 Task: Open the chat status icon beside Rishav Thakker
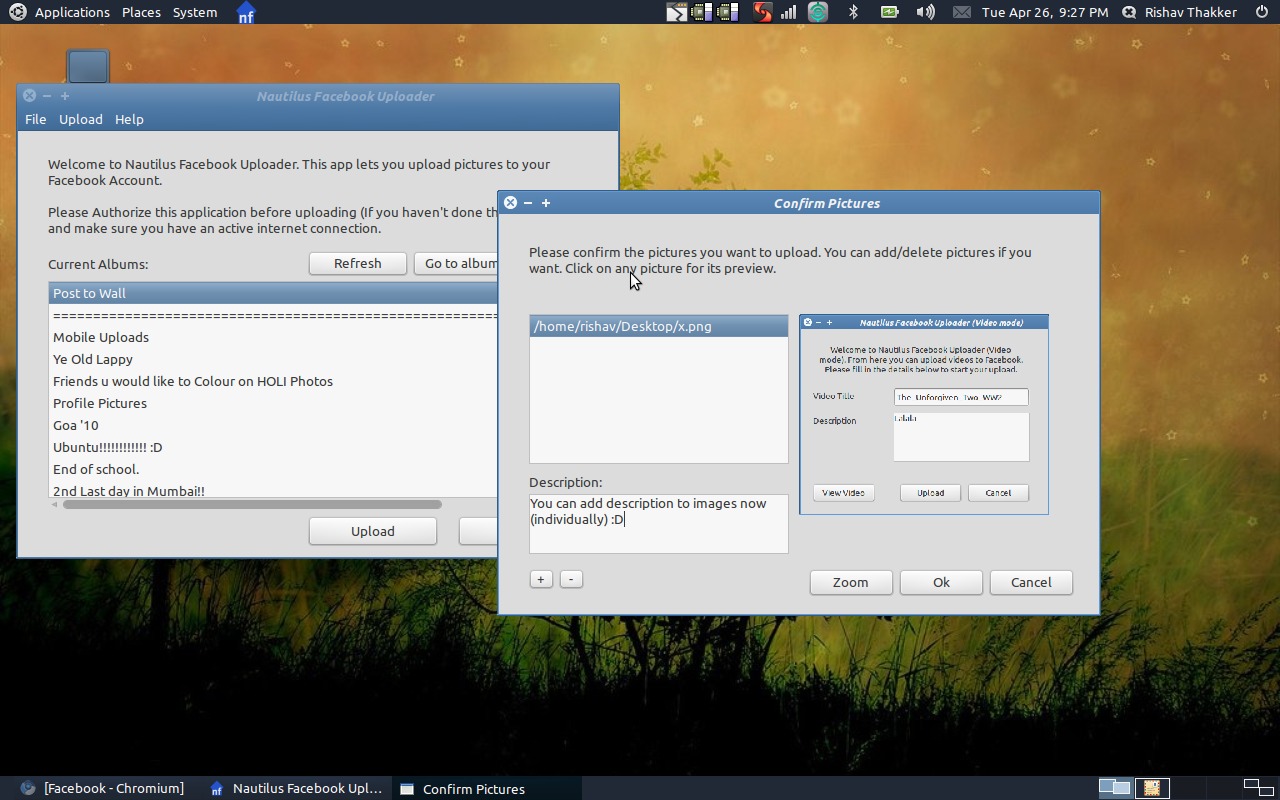(1129, 12)
